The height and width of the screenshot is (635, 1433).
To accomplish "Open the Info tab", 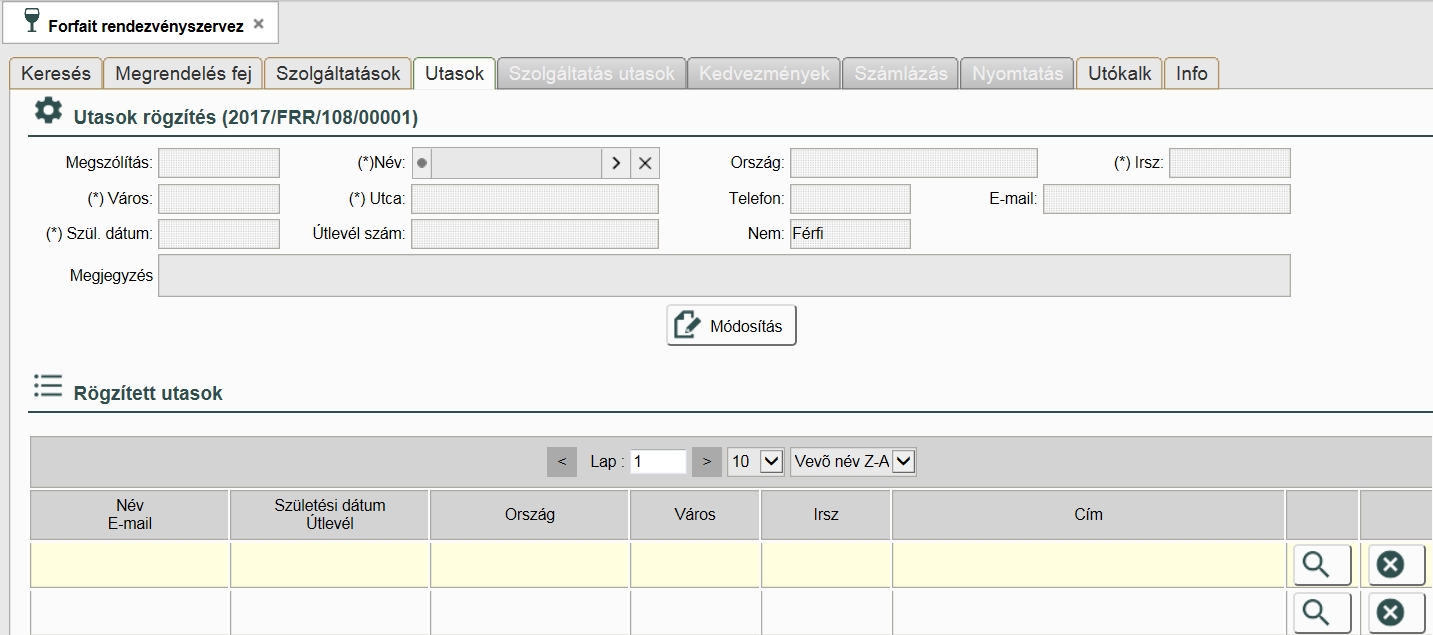I will tap(1191, 73).
